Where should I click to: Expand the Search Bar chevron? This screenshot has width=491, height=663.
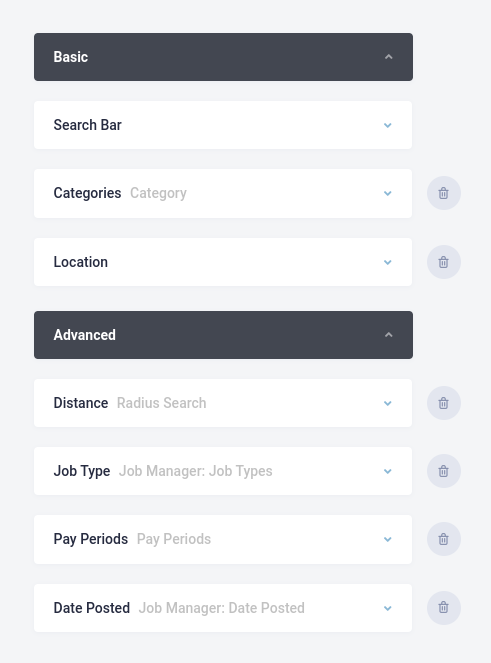point(387,125)
